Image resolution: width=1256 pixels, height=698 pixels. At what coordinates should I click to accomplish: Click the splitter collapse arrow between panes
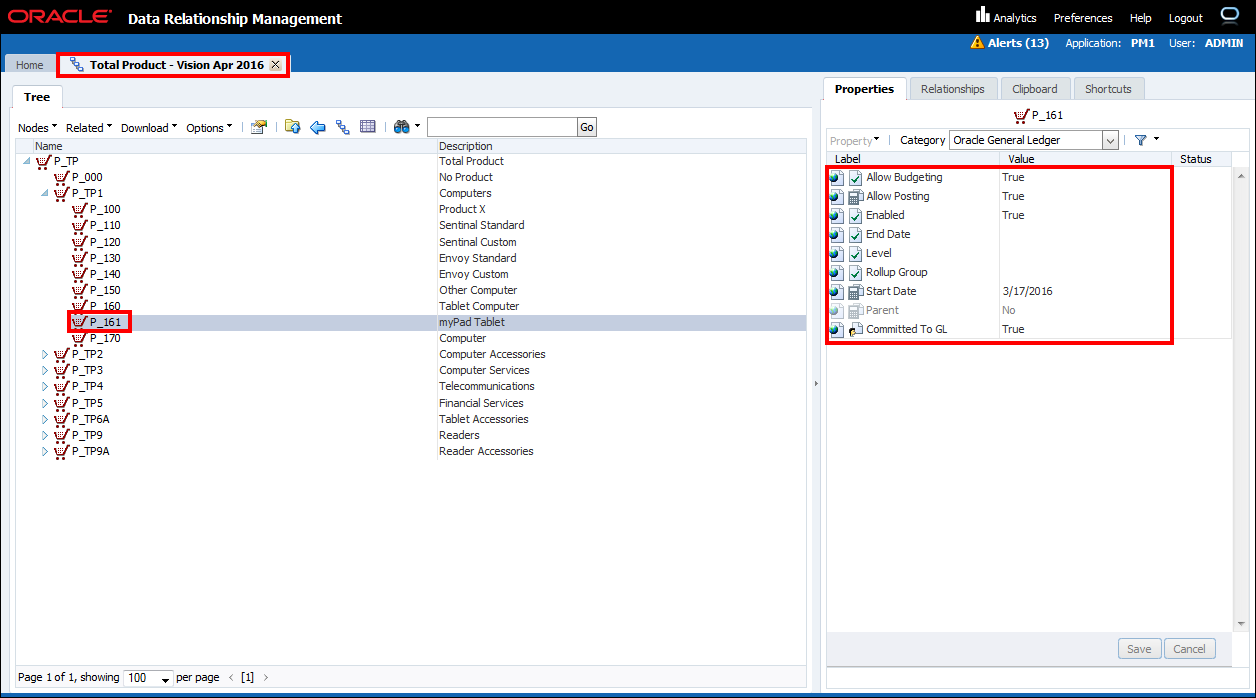[x=816, y=384]
